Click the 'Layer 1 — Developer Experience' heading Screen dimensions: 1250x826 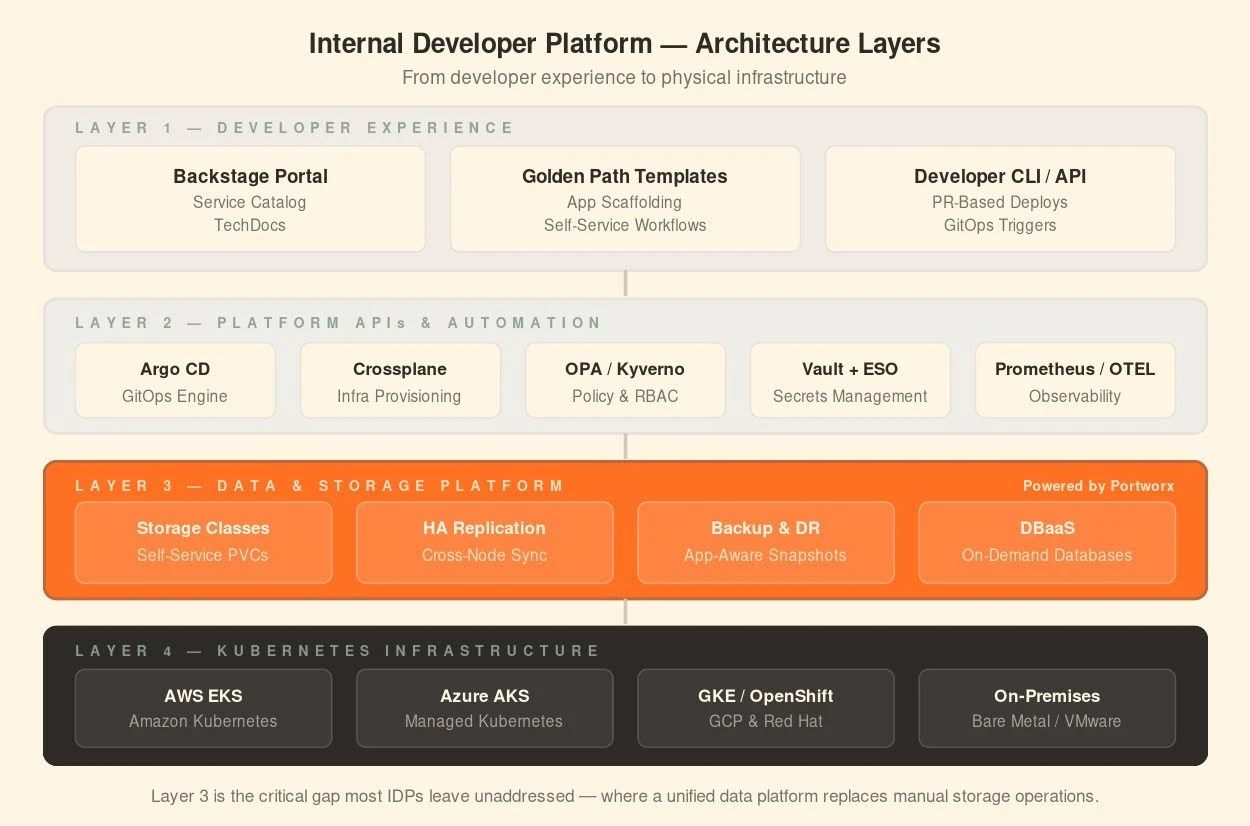pos(294,128)
